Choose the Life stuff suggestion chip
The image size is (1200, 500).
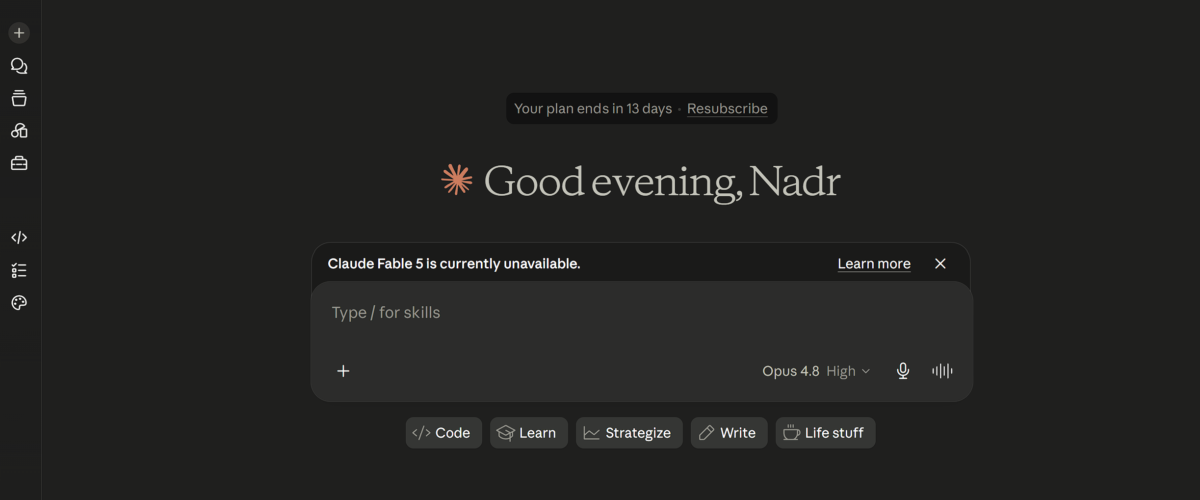(826, 433)
